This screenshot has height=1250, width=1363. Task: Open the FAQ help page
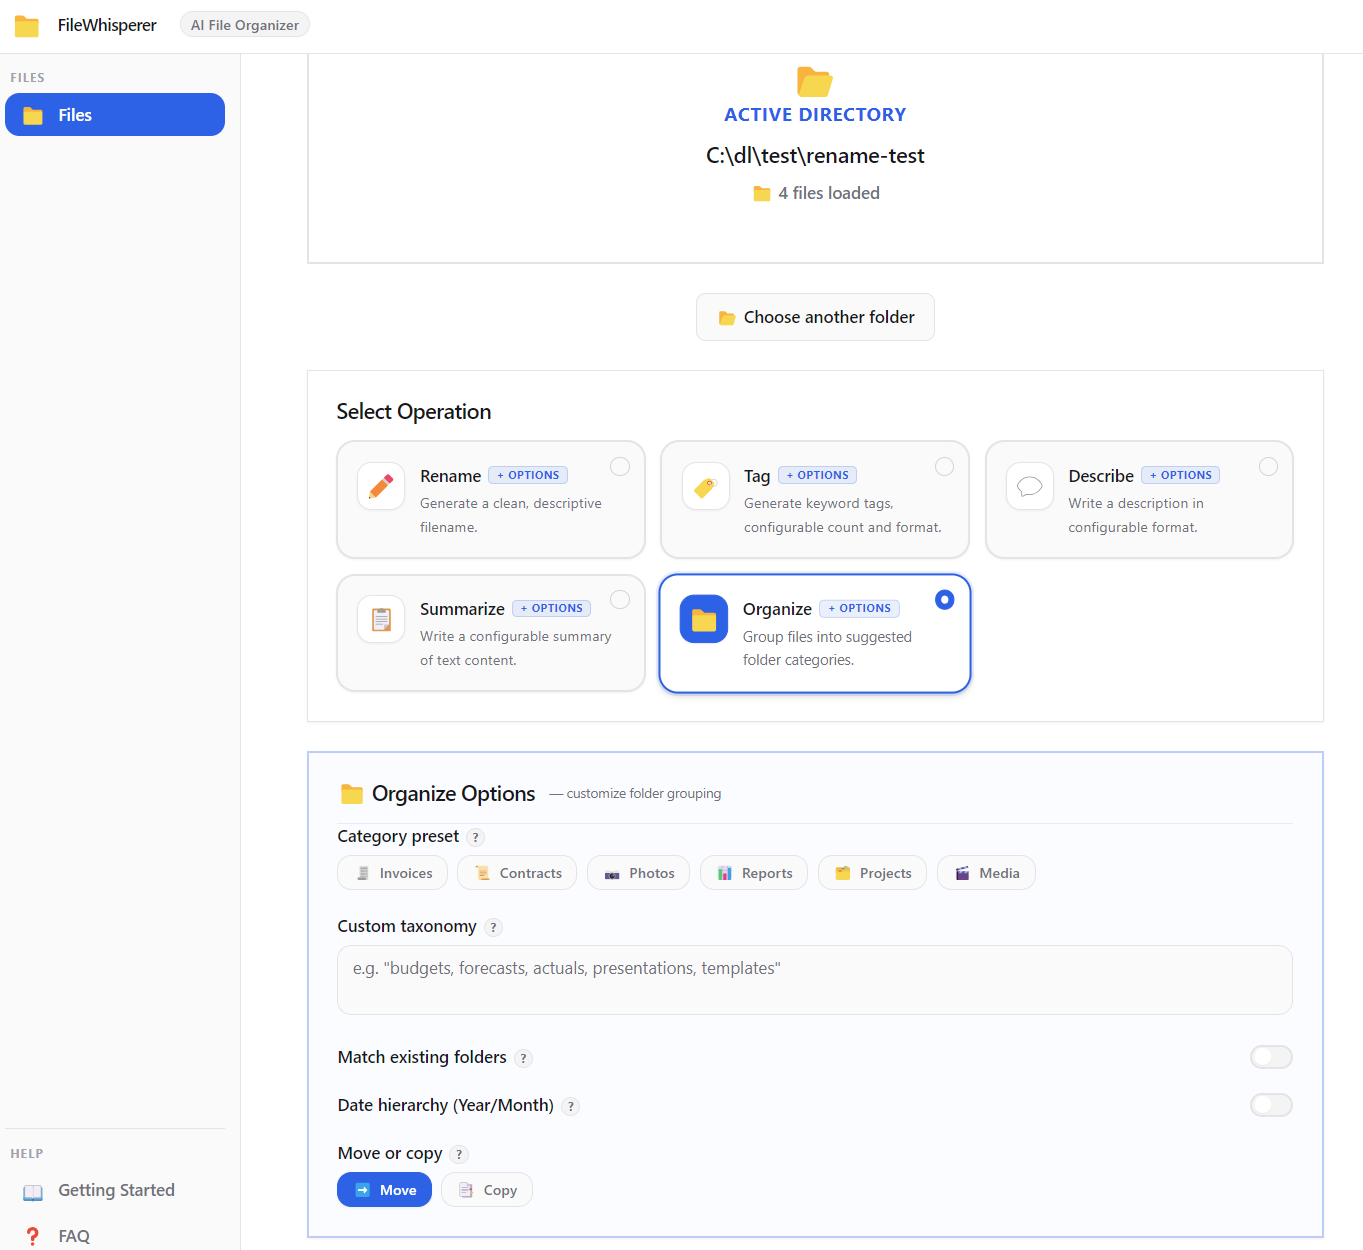pos(115,1236)
